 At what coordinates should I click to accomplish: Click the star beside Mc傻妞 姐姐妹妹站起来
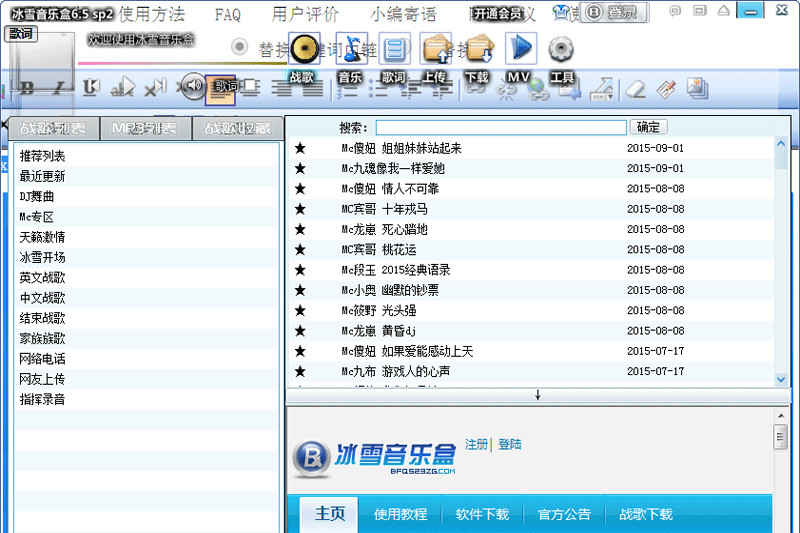pos(300,148)
